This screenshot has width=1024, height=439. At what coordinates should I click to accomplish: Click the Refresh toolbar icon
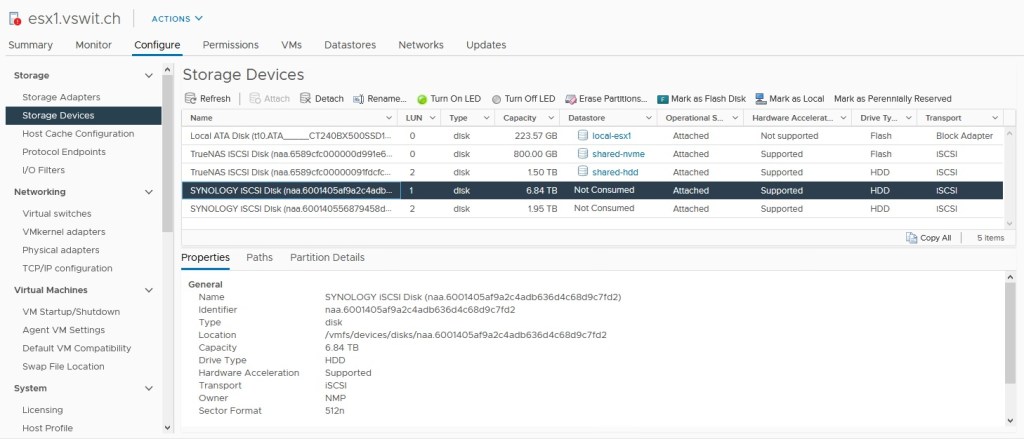(x=191, y=99)
